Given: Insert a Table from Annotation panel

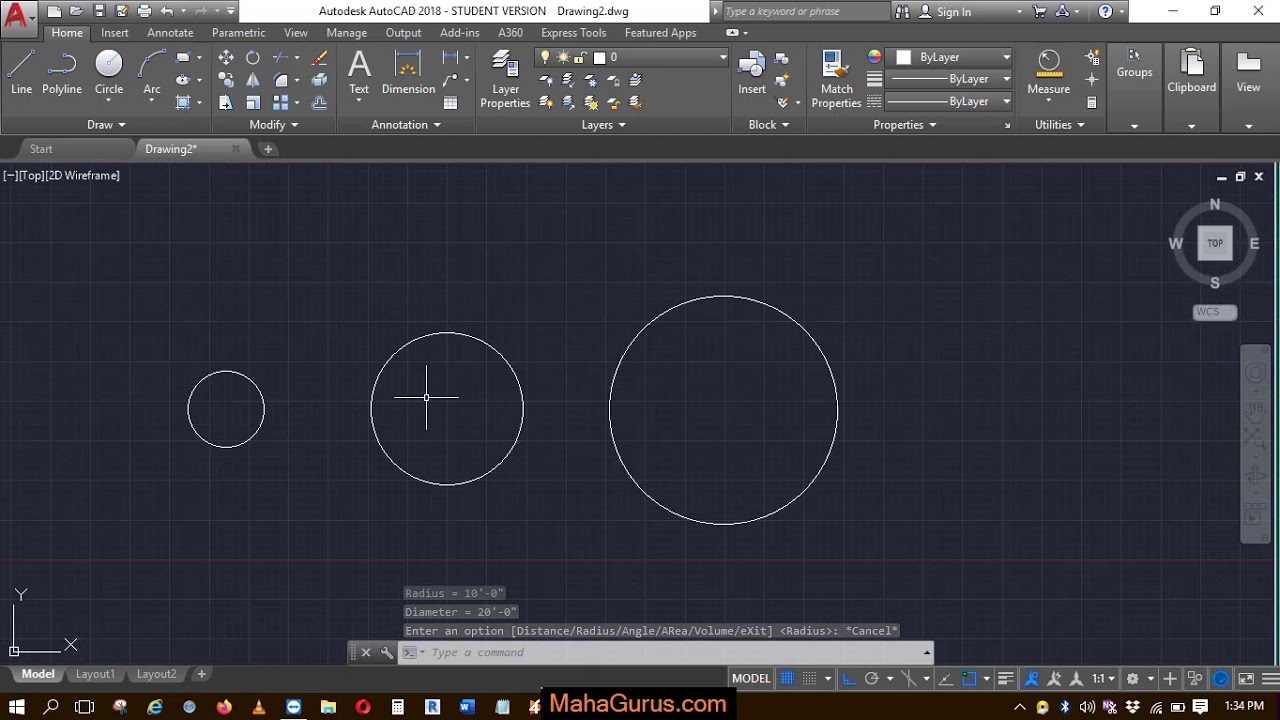Looking at the screenshot, I should click(x=451, y=102).
